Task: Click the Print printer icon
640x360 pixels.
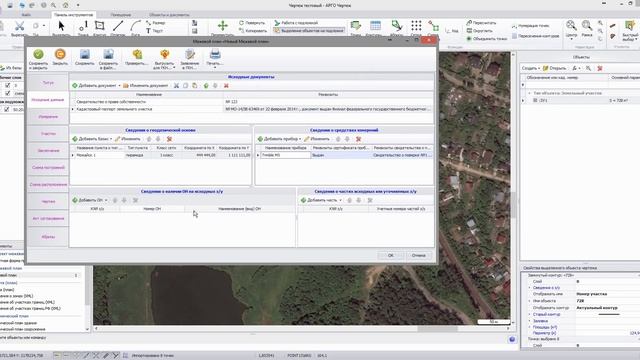Action: [215, 54]
